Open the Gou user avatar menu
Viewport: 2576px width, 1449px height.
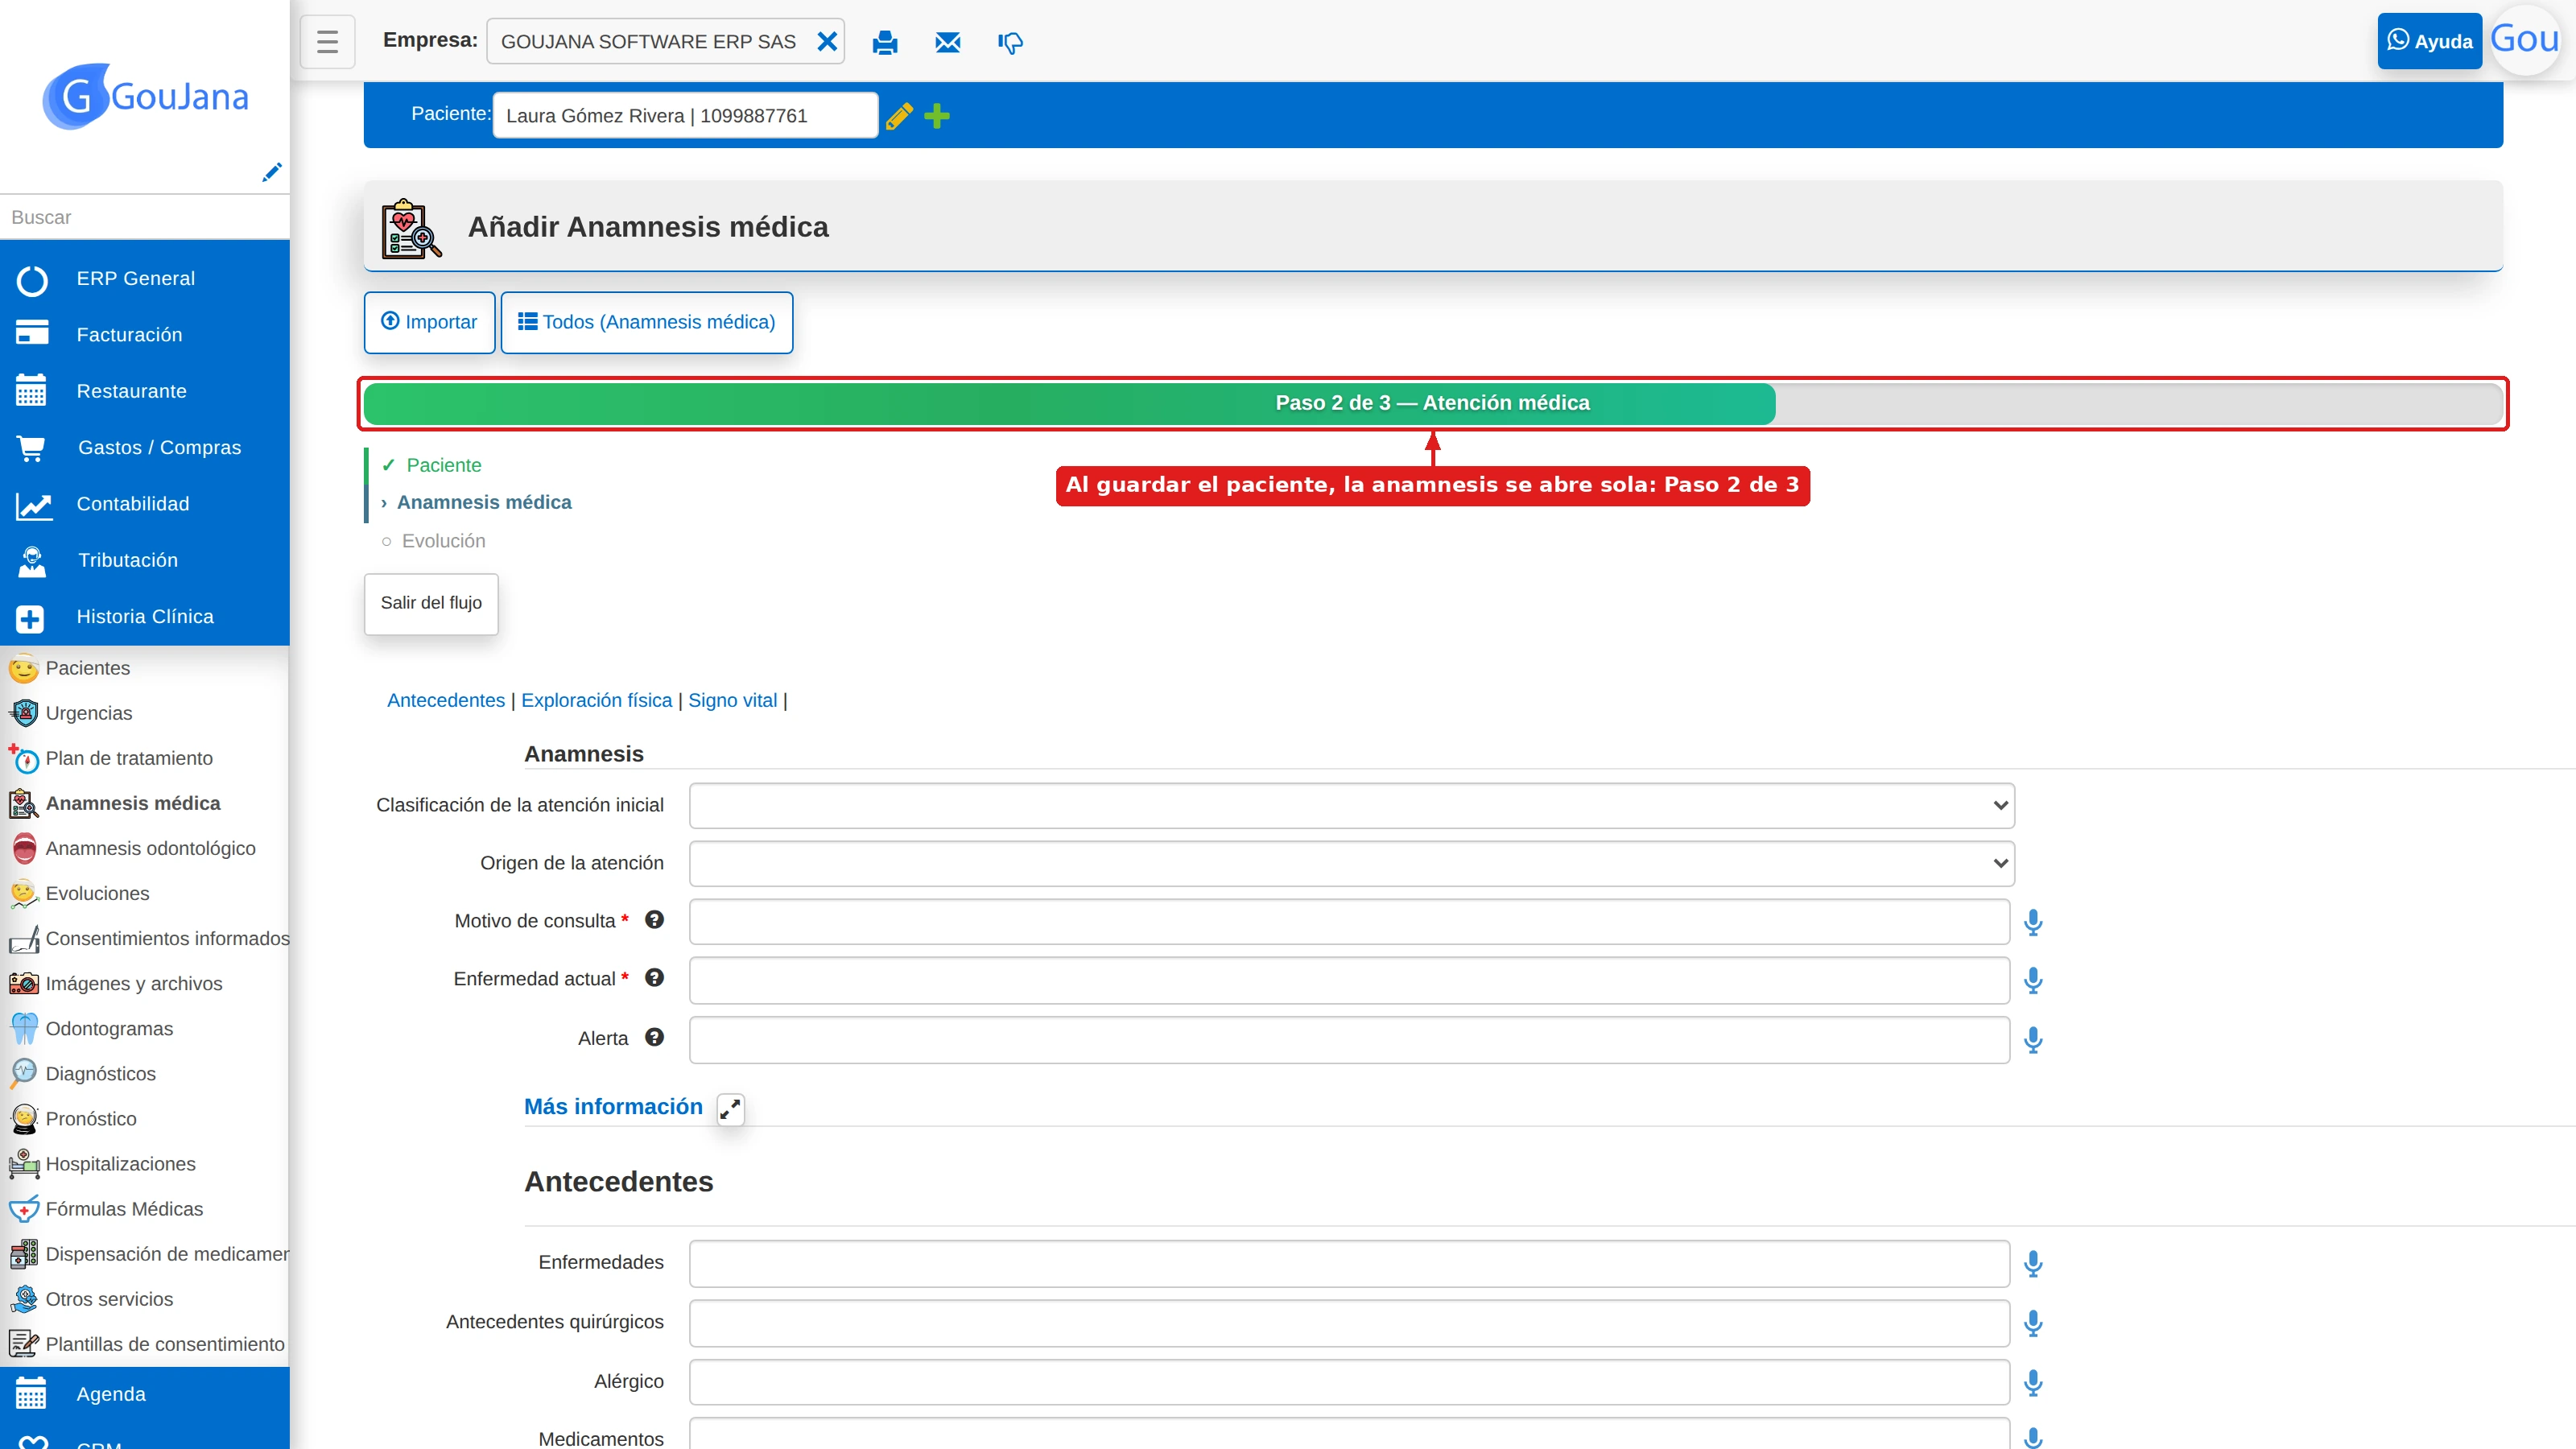pos(2525,40)
